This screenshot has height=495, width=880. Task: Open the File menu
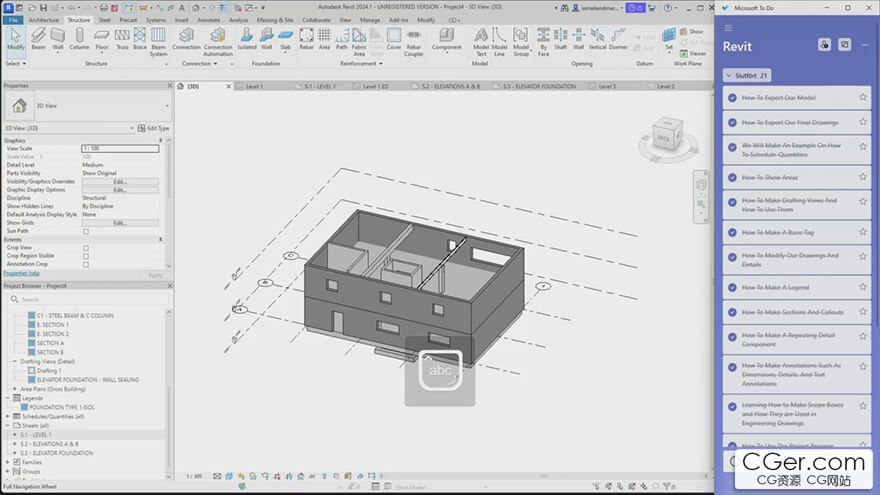point(13,20)
